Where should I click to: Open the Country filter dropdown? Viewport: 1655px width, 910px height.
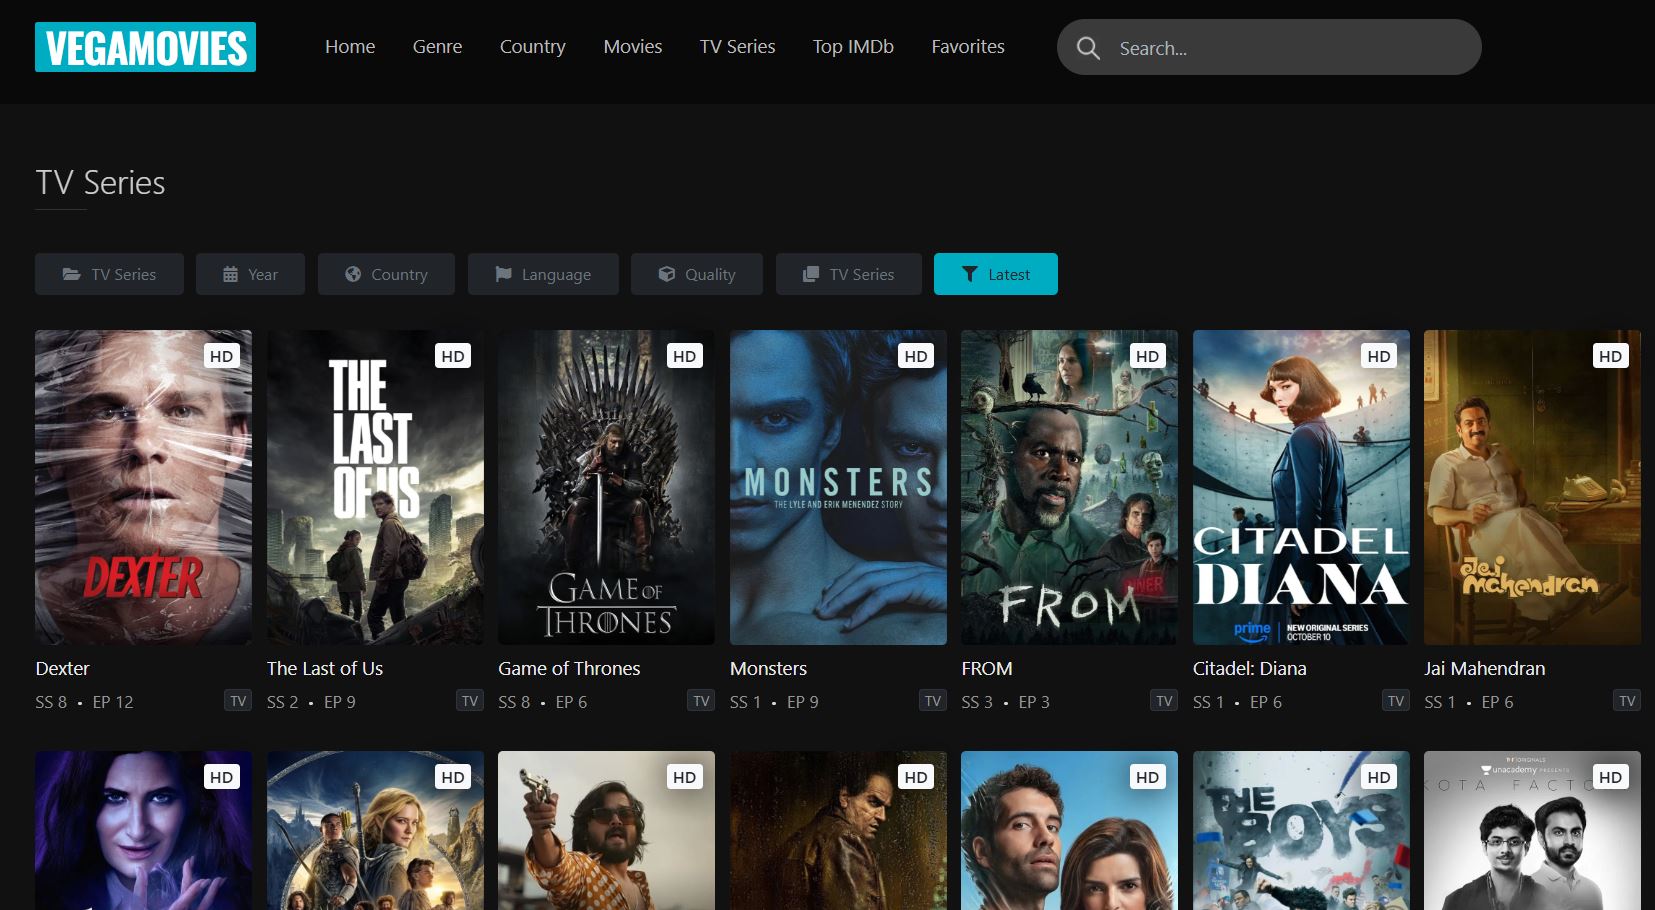[386, 274]
